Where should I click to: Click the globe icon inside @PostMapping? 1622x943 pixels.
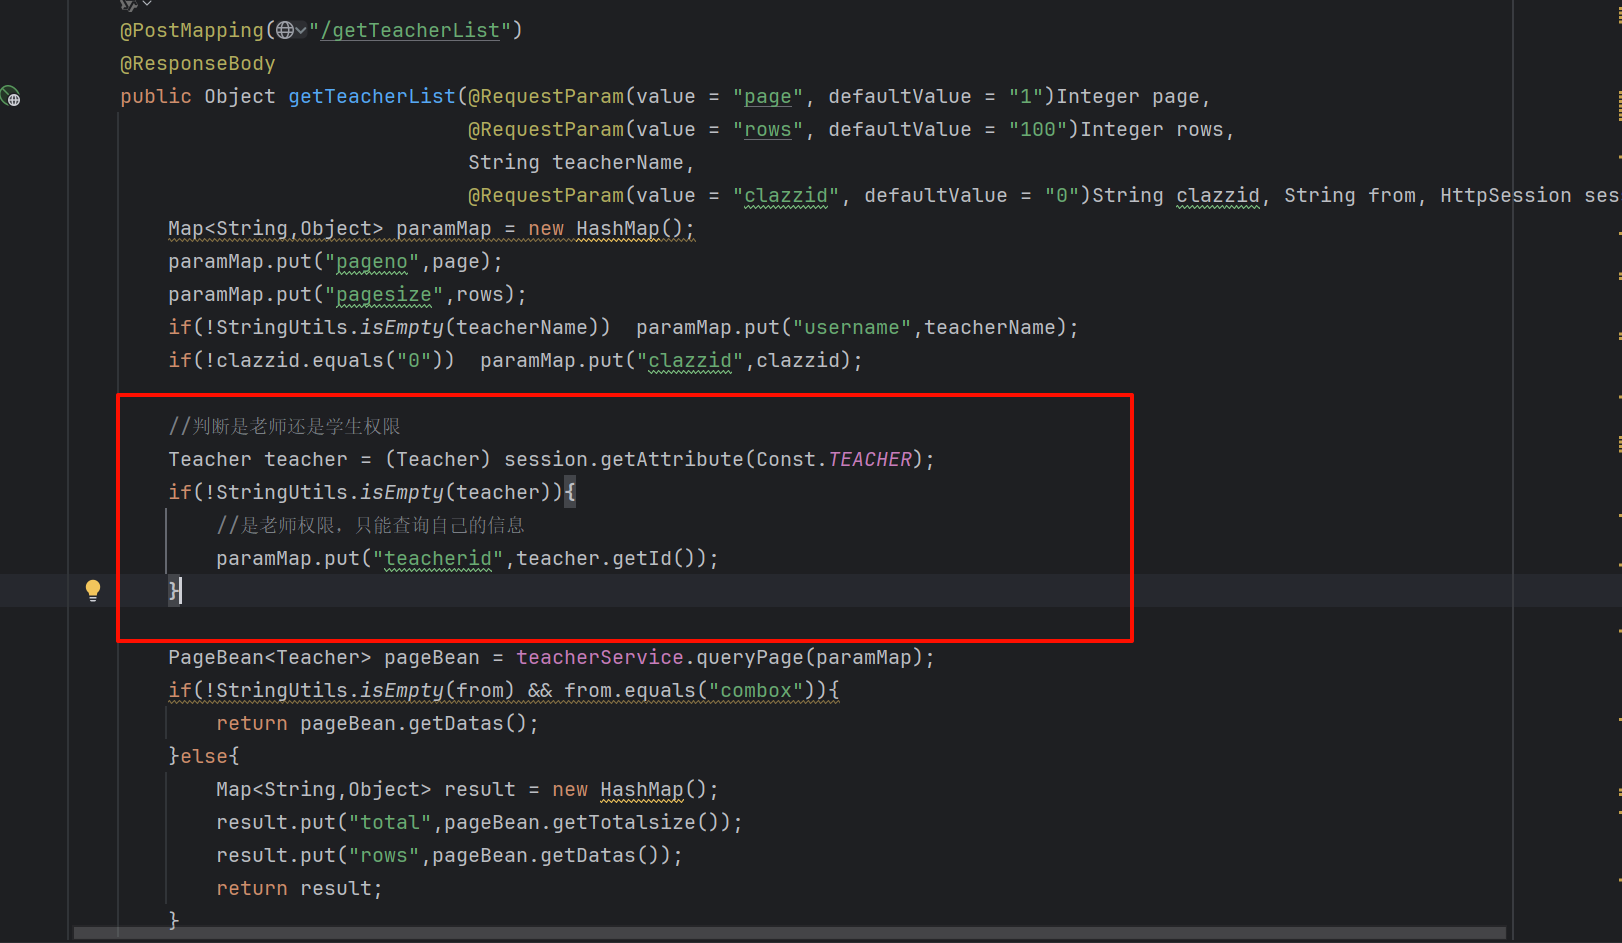pyautogui.click(x=285, y=31)
